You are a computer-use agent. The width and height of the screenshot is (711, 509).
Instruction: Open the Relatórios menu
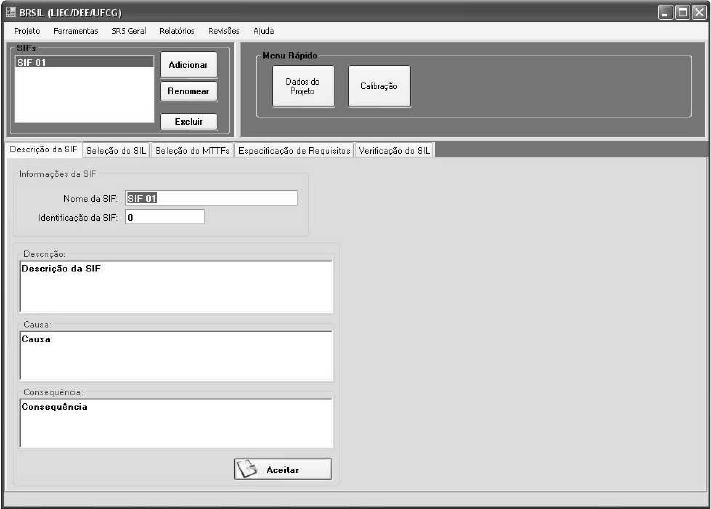(x=177, y=31)
